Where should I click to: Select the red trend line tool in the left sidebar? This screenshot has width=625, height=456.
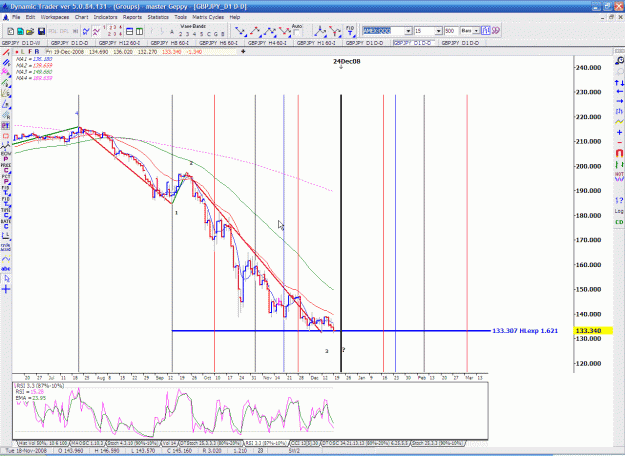point(6,53)
